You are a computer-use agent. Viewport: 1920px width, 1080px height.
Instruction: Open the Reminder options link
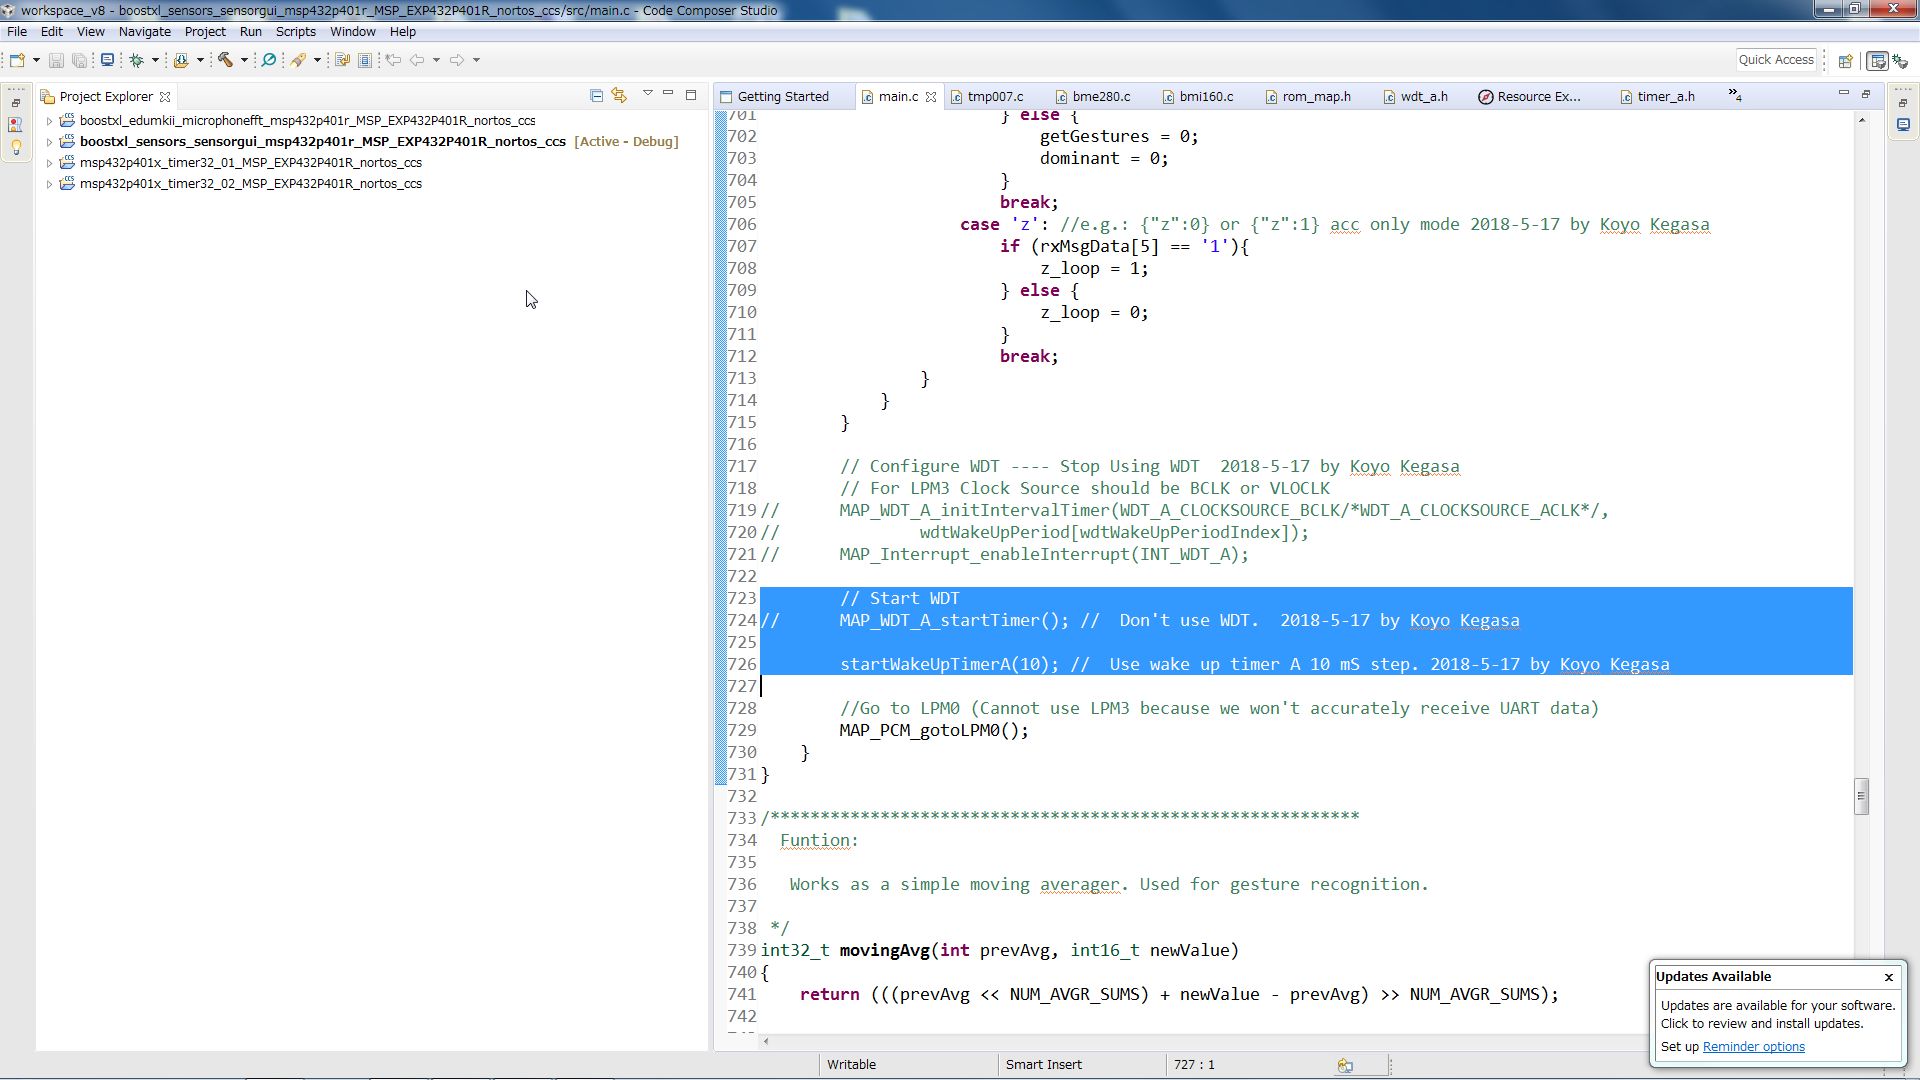(x=1753, y=1047)
